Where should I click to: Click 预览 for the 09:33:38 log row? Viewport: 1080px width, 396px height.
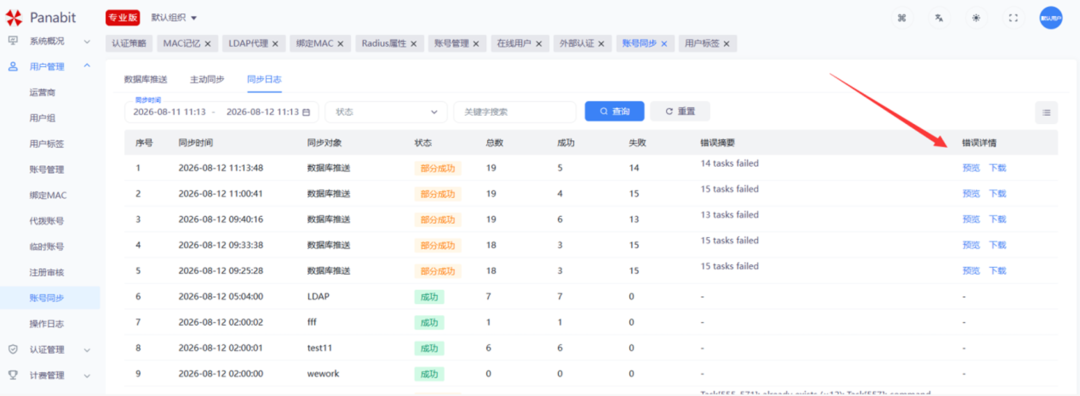click(971, 244)
